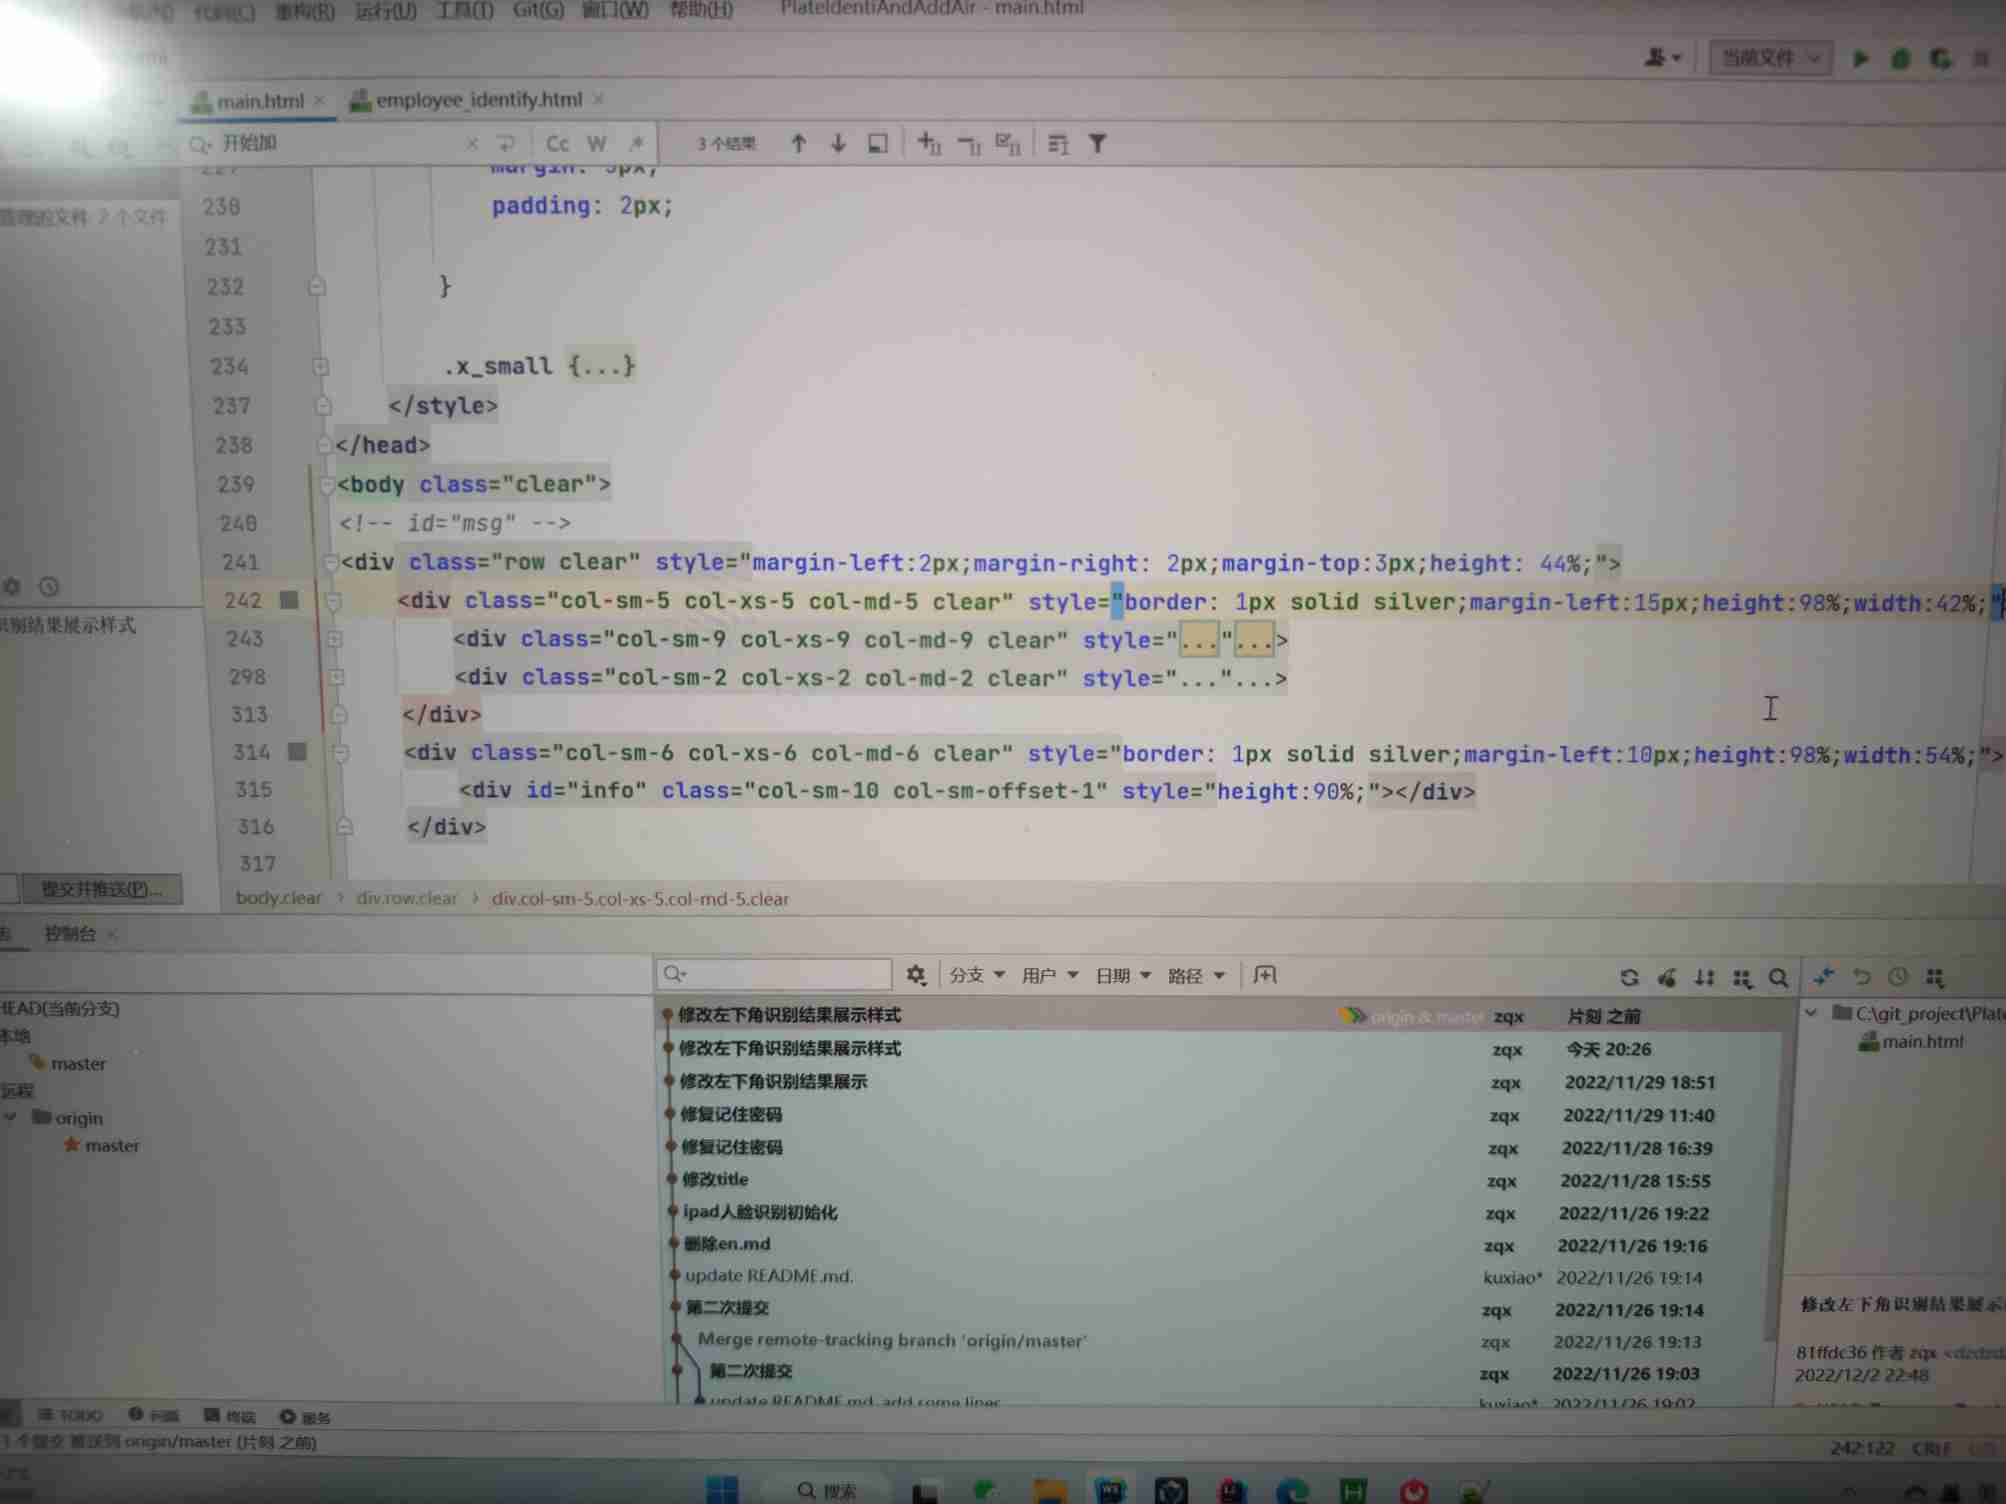Viewport: 2006px width, 1504px height.
Task: Click div.row.clear in the breadcrumb
Action: click(x=406, y=898)
